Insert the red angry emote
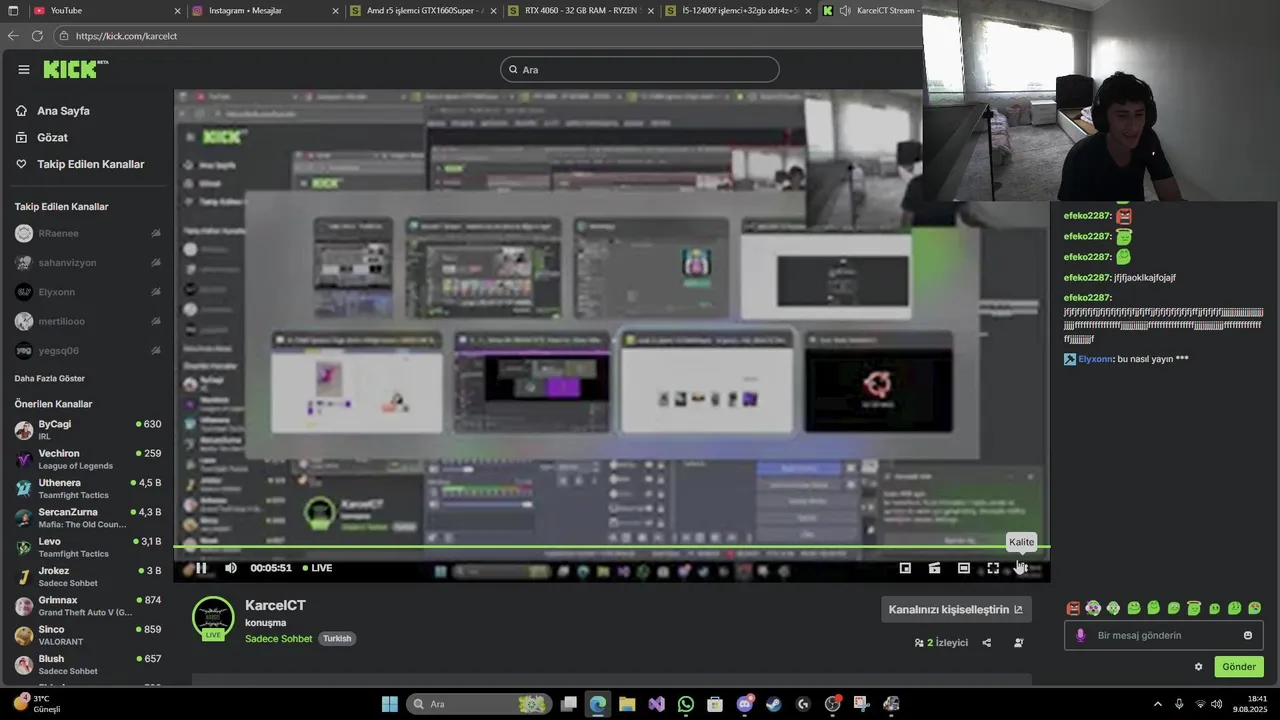The width and height of the screenshot is (1280, 720). 1073,608
